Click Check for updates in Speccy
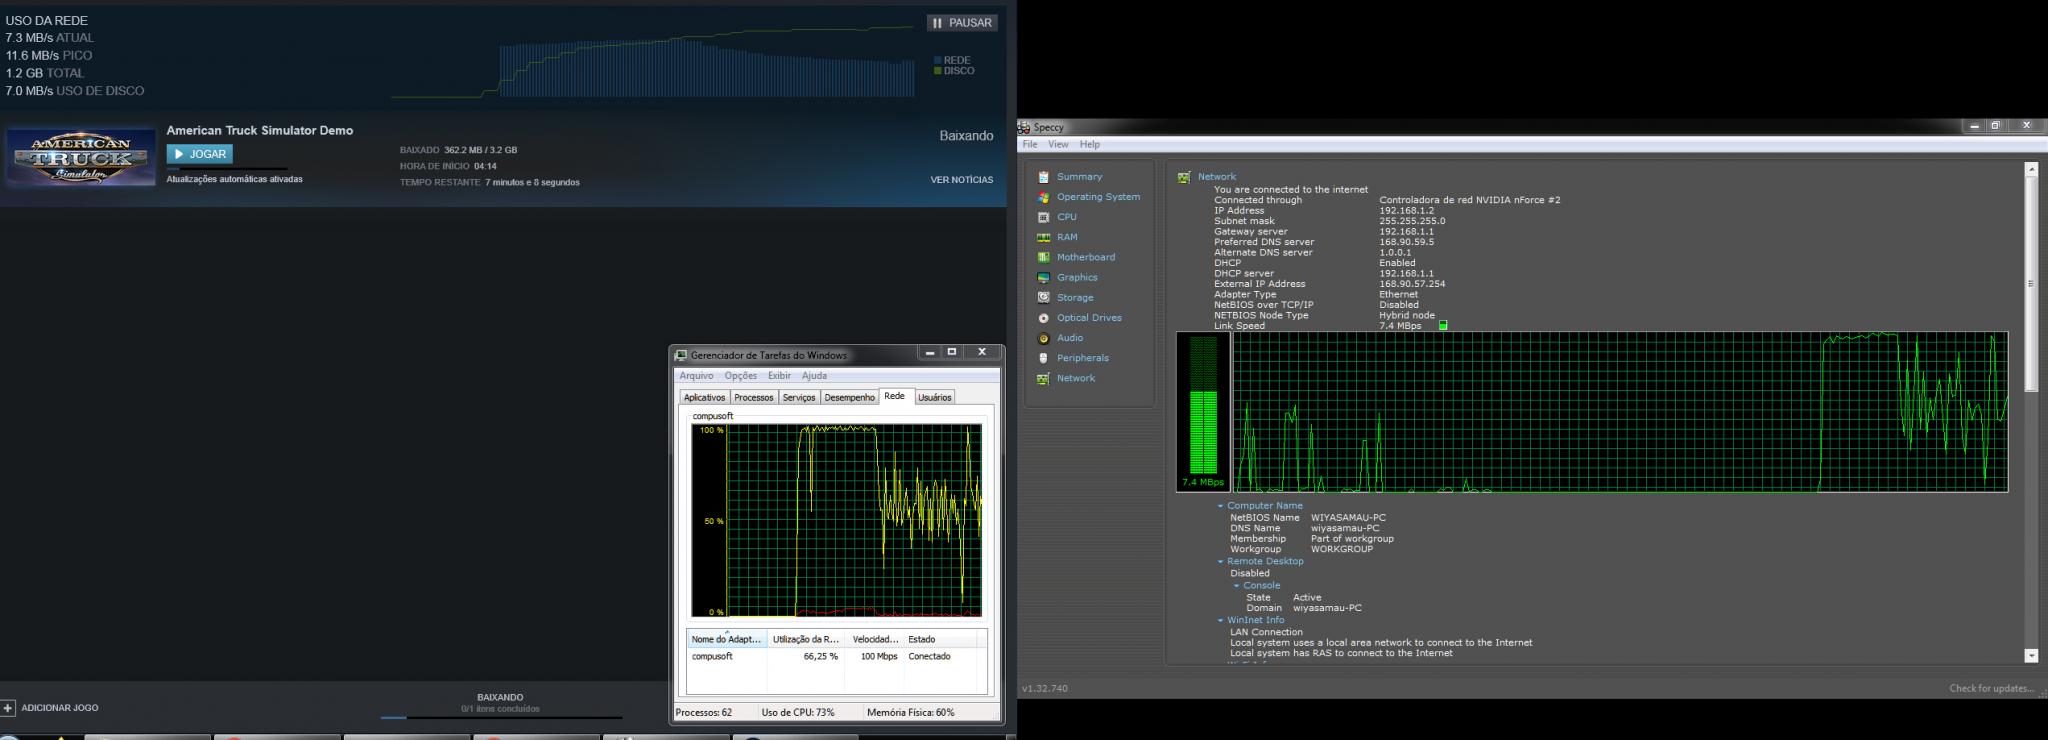This screenshot has height=740, width=2048. (x=1992, y=688)
